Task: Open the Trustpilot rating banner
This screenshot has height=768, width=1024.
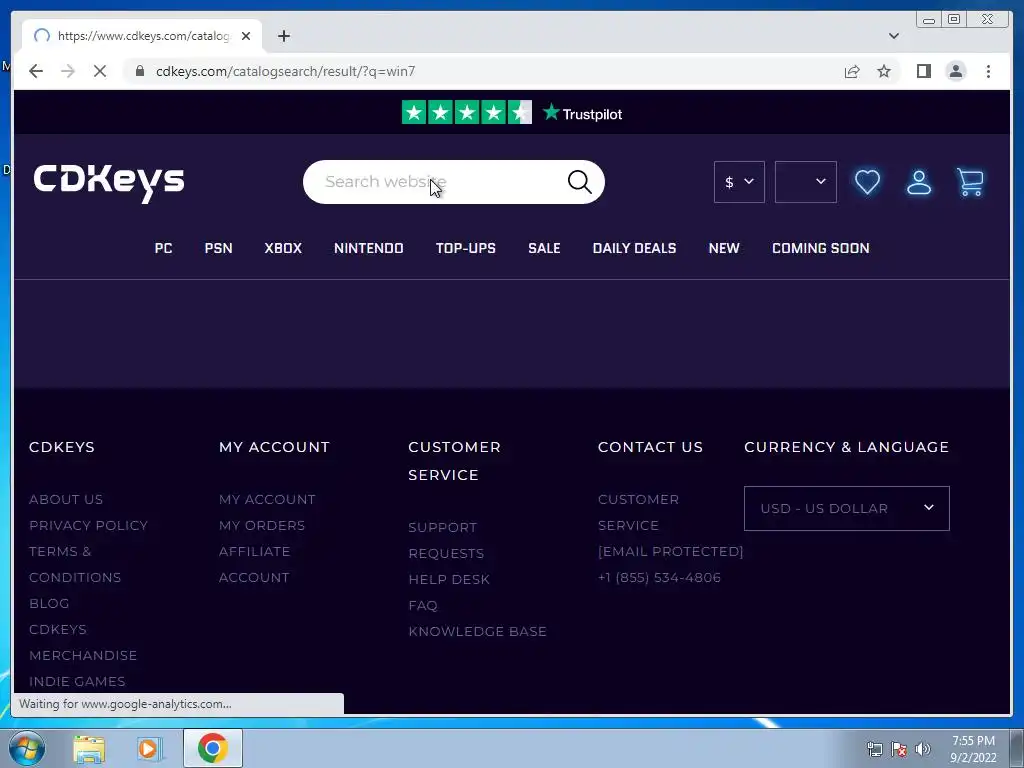Action: pos(512,113)
